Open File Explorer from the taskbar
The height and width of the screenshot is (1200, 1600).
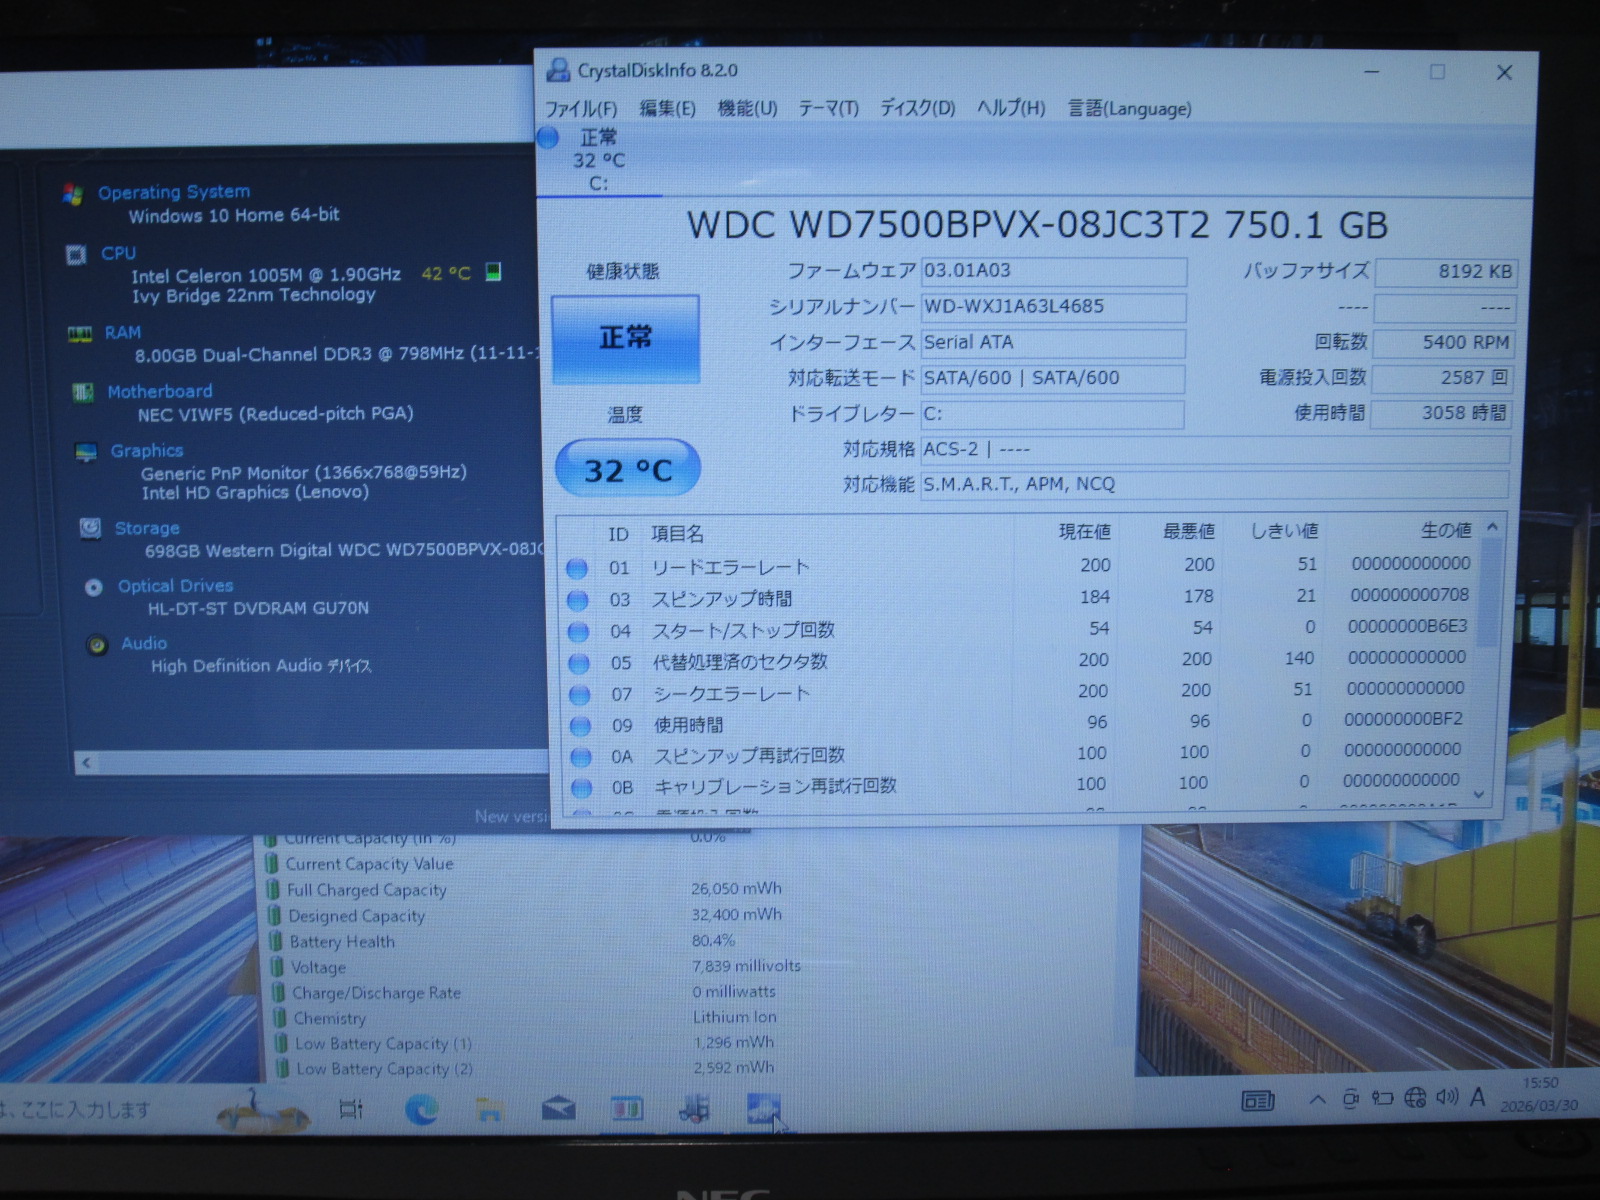(x=489, y=1108)
